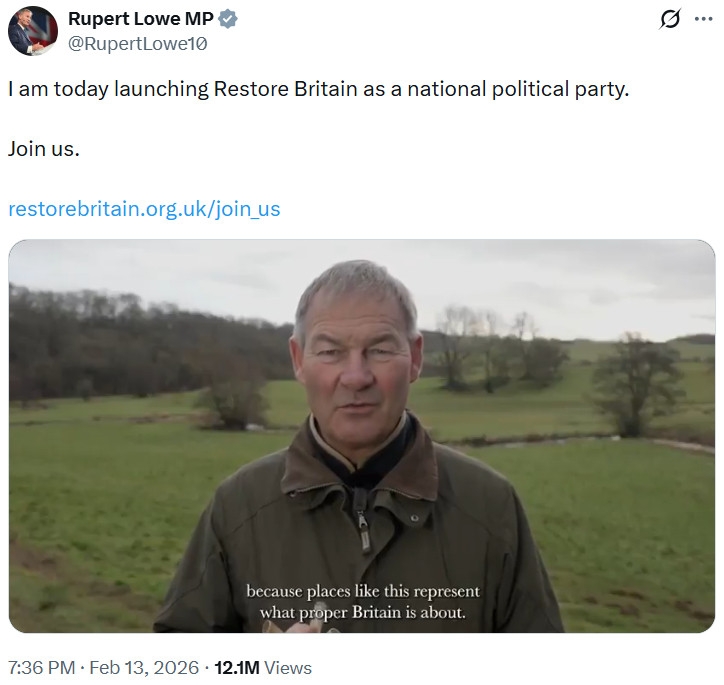This screenshot has height=685, width=724.
Task: Play the embedded countryside video
Action: point(361,435)
